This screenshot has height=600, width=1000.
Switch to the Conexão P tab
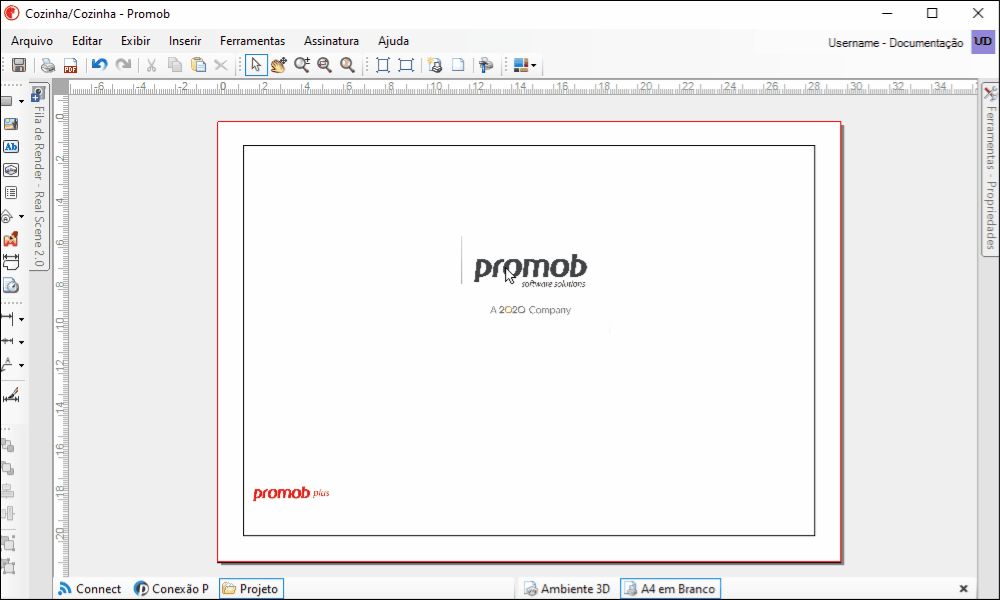(x=171, y=589)
